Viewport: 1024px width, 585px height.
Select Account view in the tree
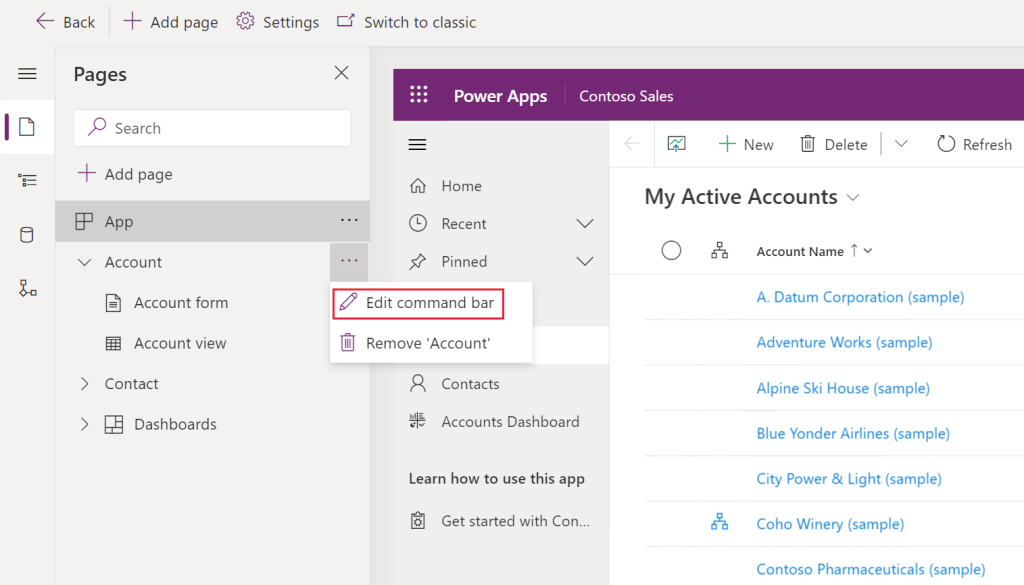tap(180, 343)
